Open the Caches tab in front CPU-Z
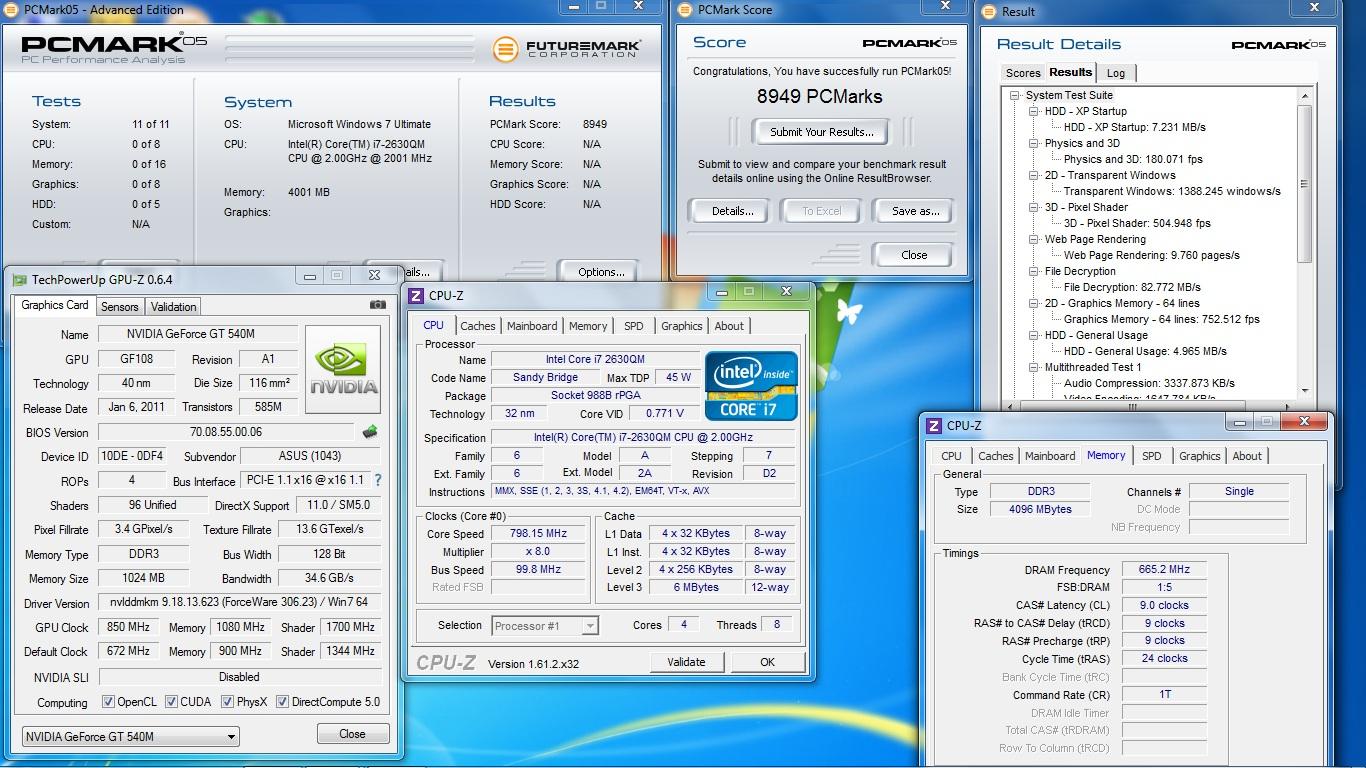The image size is (1366, 768). 478,326
